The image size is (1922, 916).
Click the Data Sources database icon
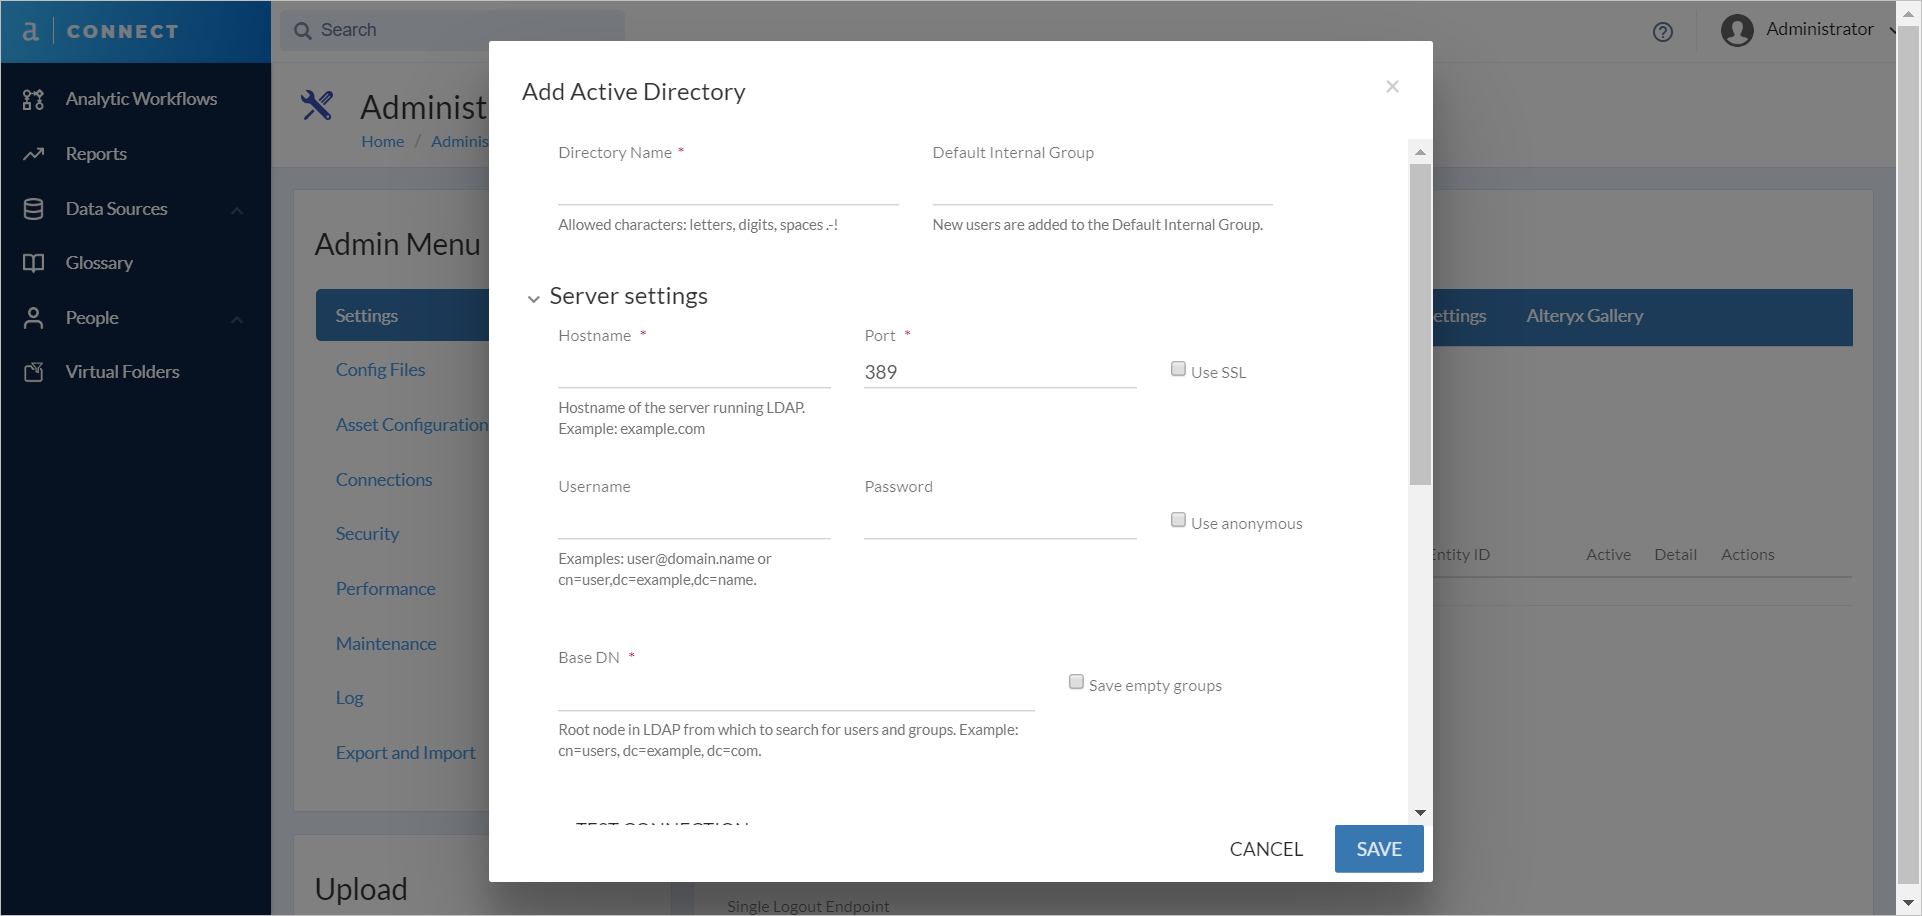click(x=34, y=209)
